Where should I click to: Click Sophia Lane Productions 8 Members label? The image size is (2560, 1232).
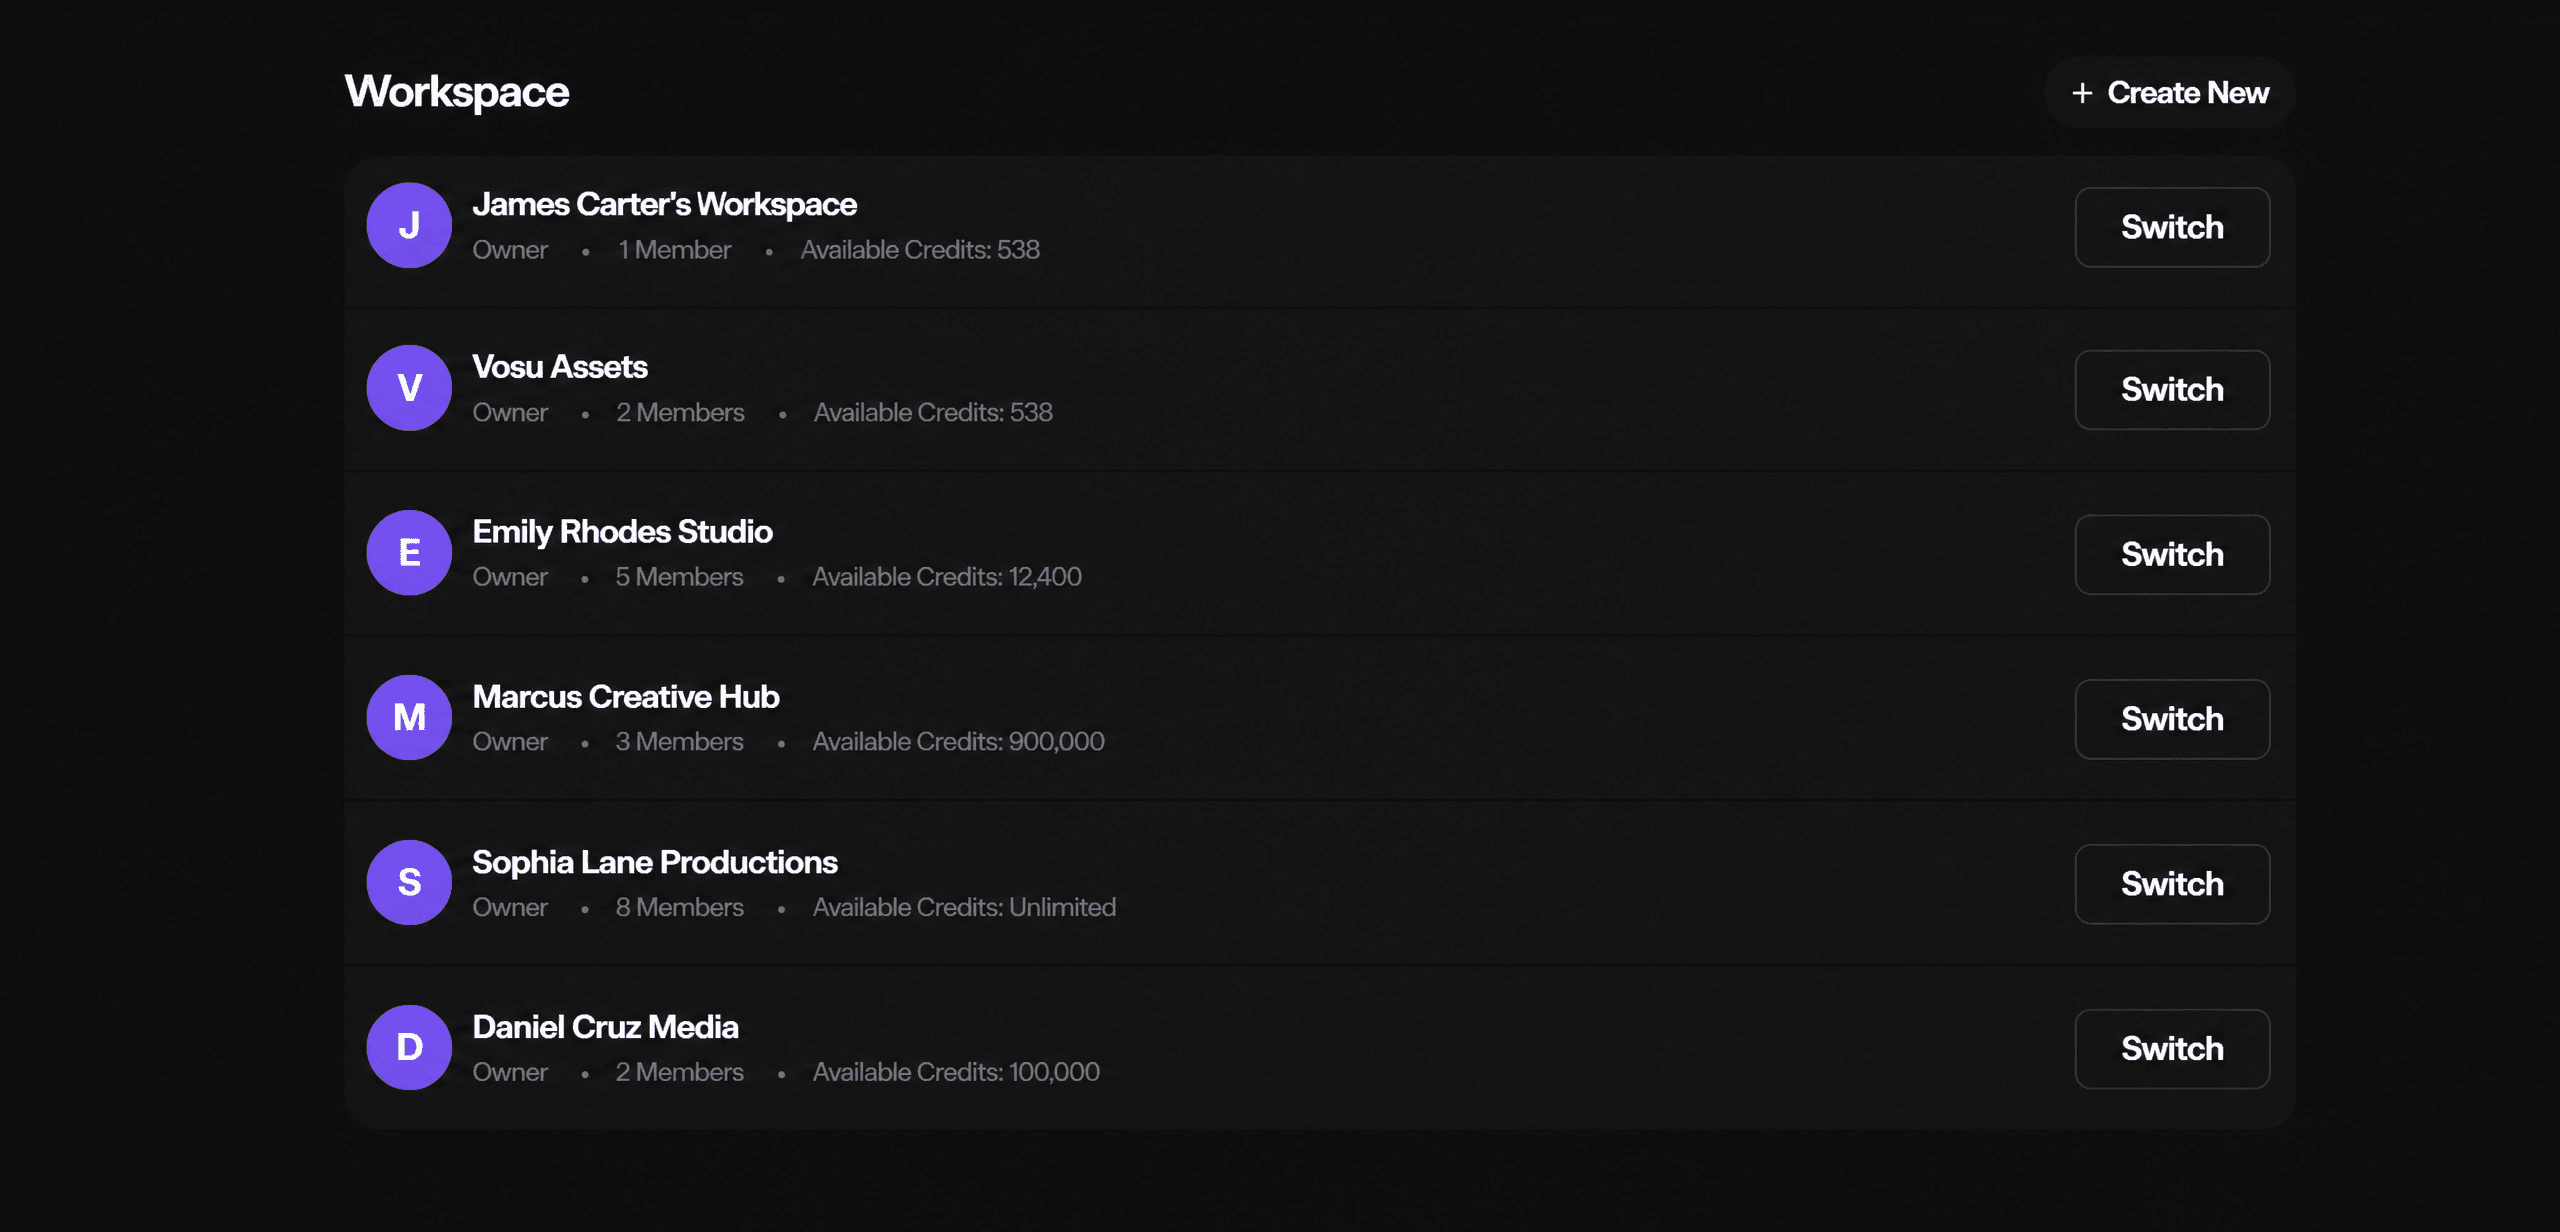point(679,907)
